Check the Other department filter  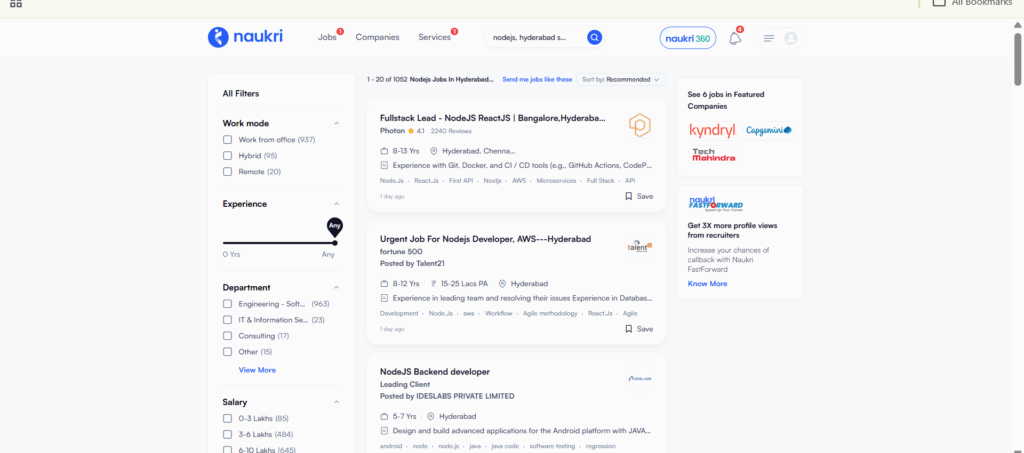tap(227, 352)
